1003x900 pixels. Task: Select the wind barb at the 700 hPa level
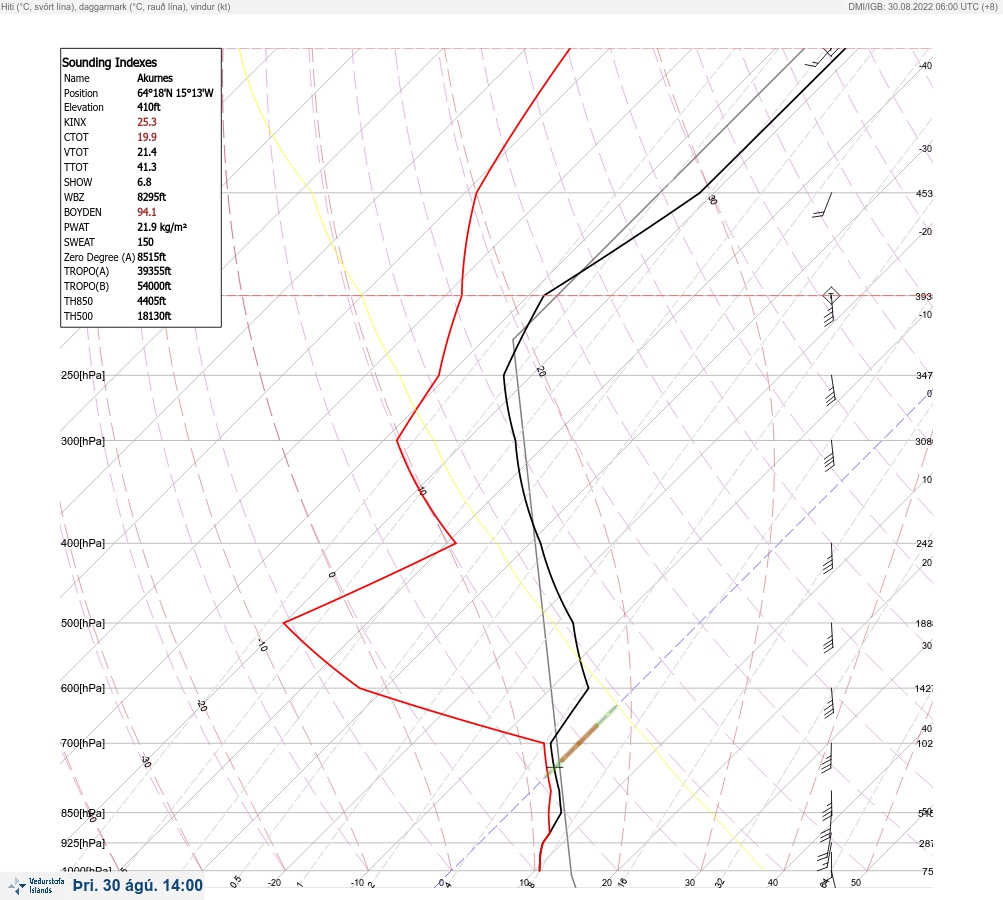pos(828,758)
